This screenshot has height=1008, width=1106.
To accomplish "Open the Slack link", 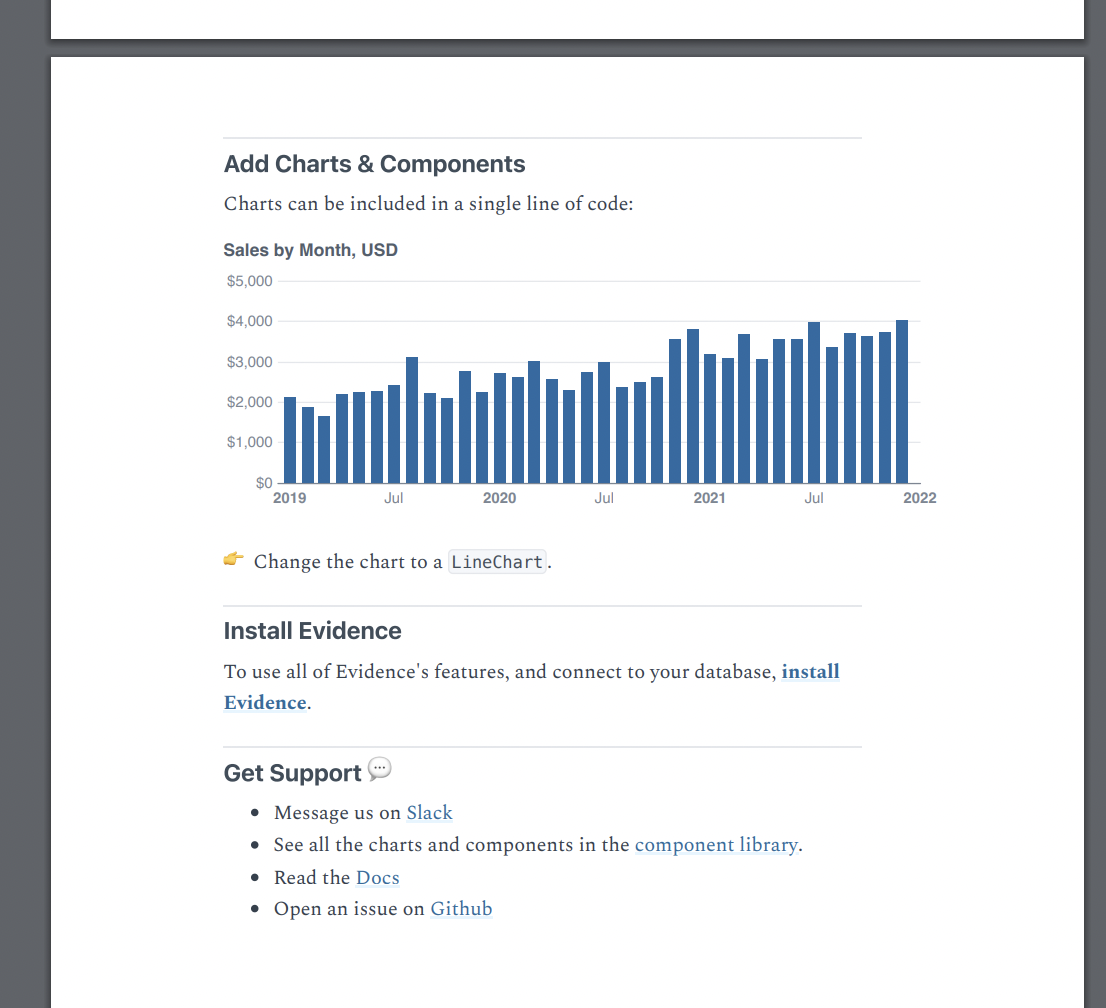I will coord(429,813).
